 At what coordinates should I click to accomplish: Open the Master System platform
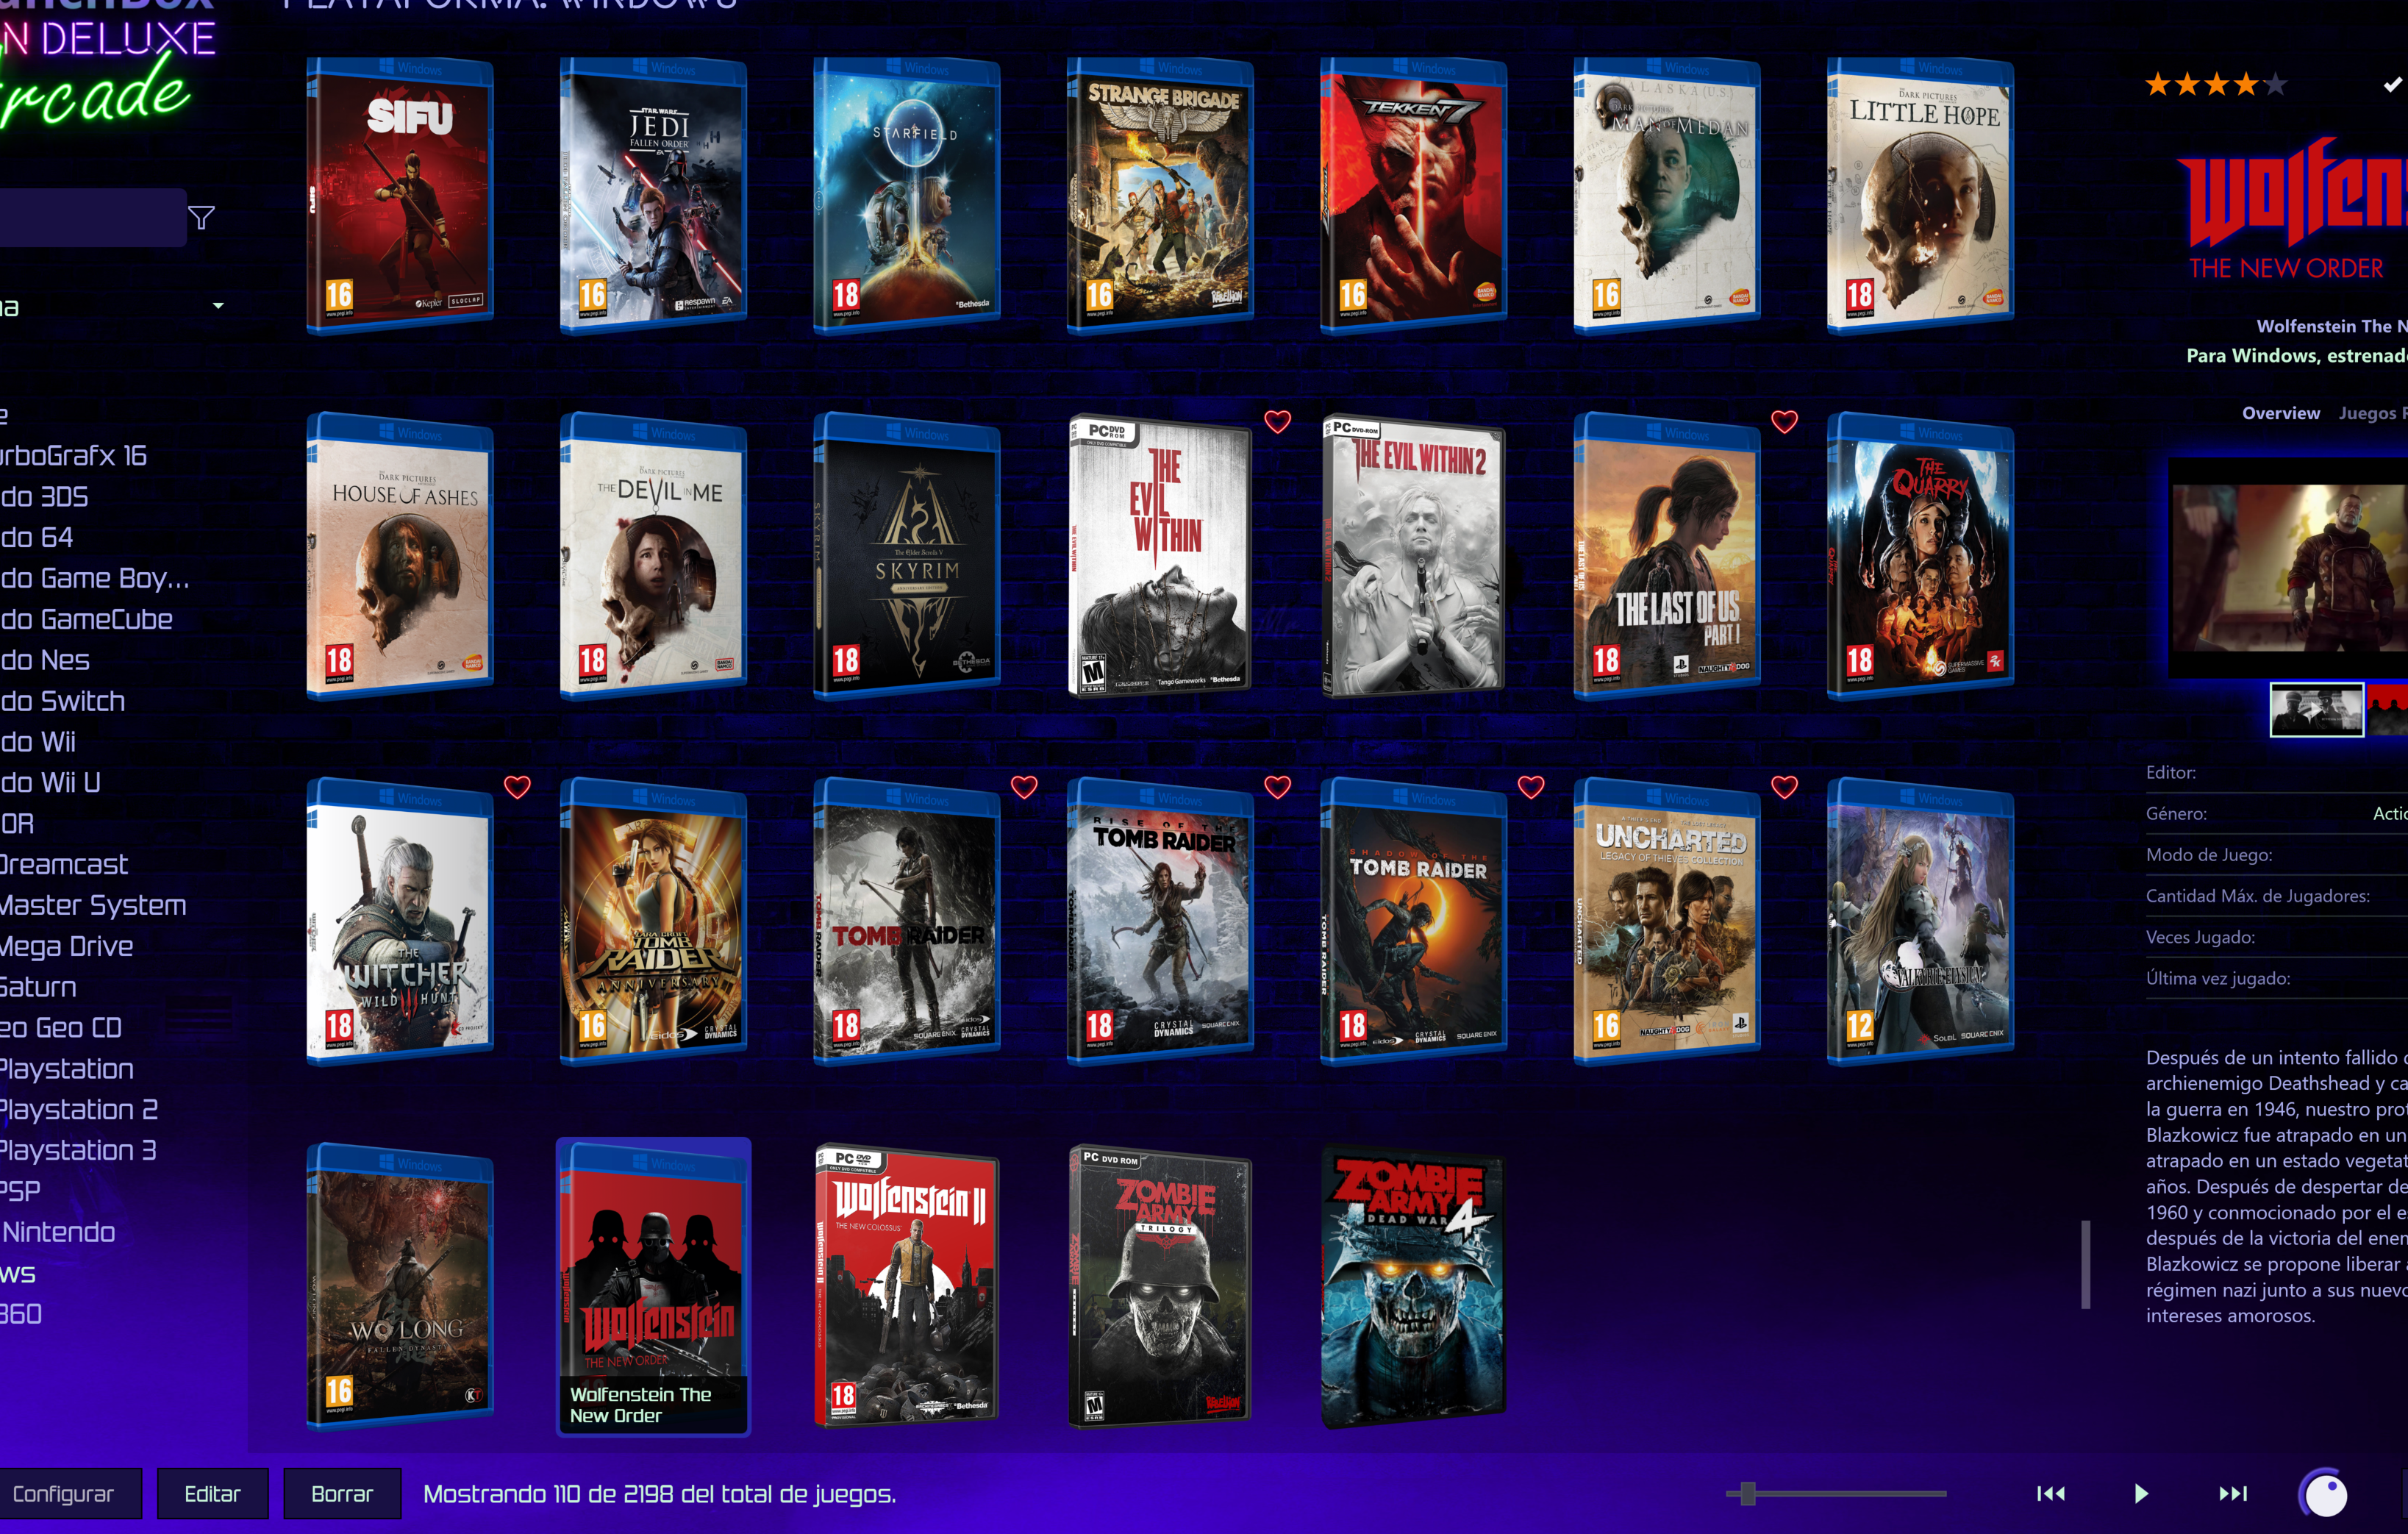pyautogui.click(x=93, y=905)
